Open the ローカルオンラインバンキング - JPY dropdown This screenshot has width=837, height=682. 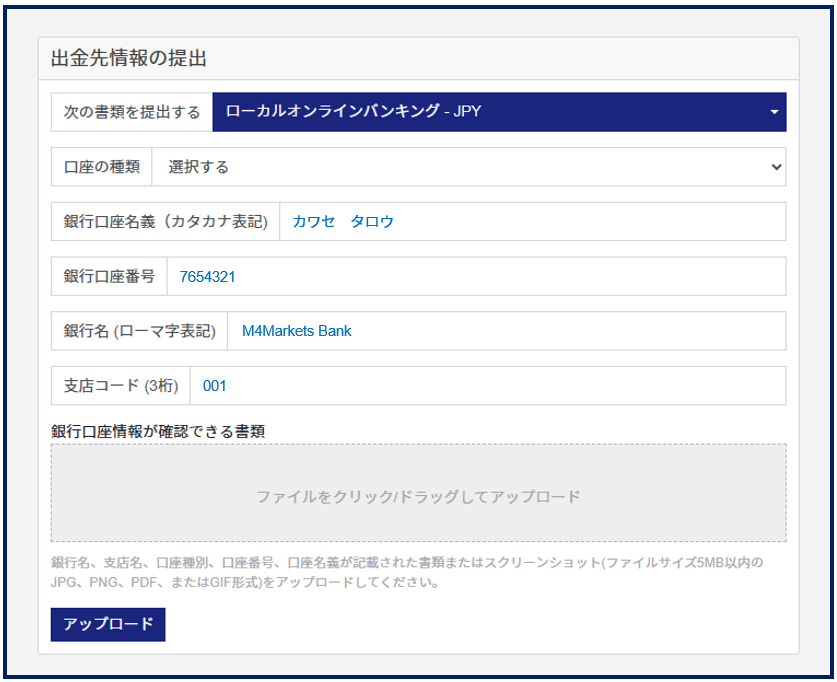click(x=498, y=112)
